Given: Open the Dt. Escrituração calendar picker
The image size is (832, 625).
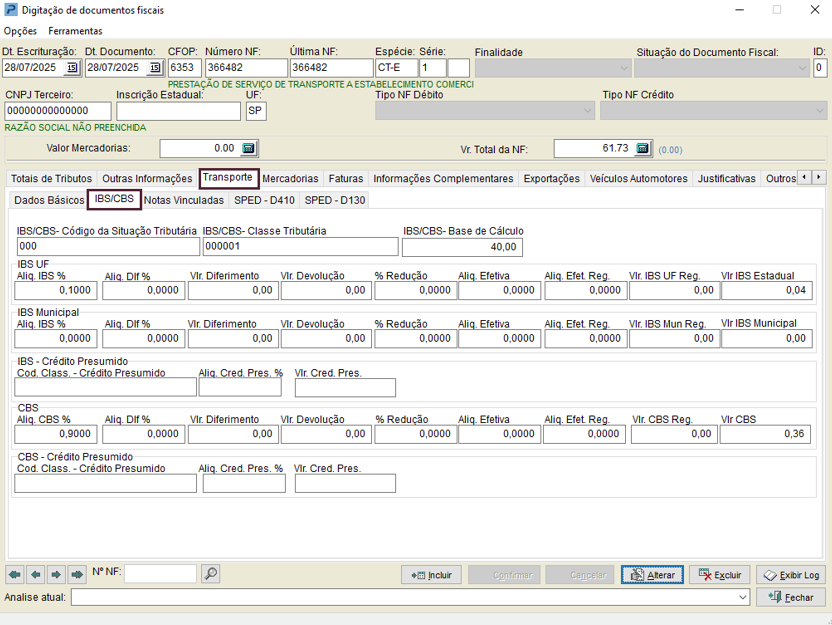Looking at the screenshot, I should click(71, 68).
